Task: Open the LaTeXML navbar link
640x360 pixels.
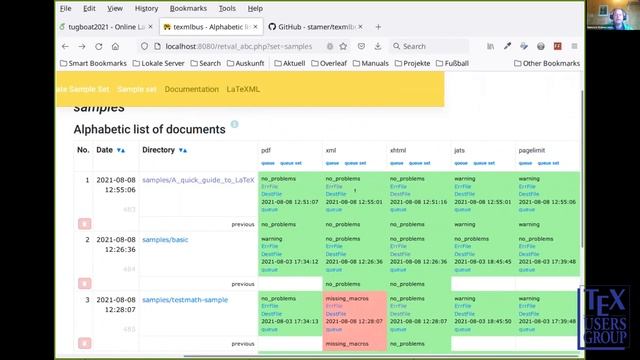Action: (x=243, y=89)
